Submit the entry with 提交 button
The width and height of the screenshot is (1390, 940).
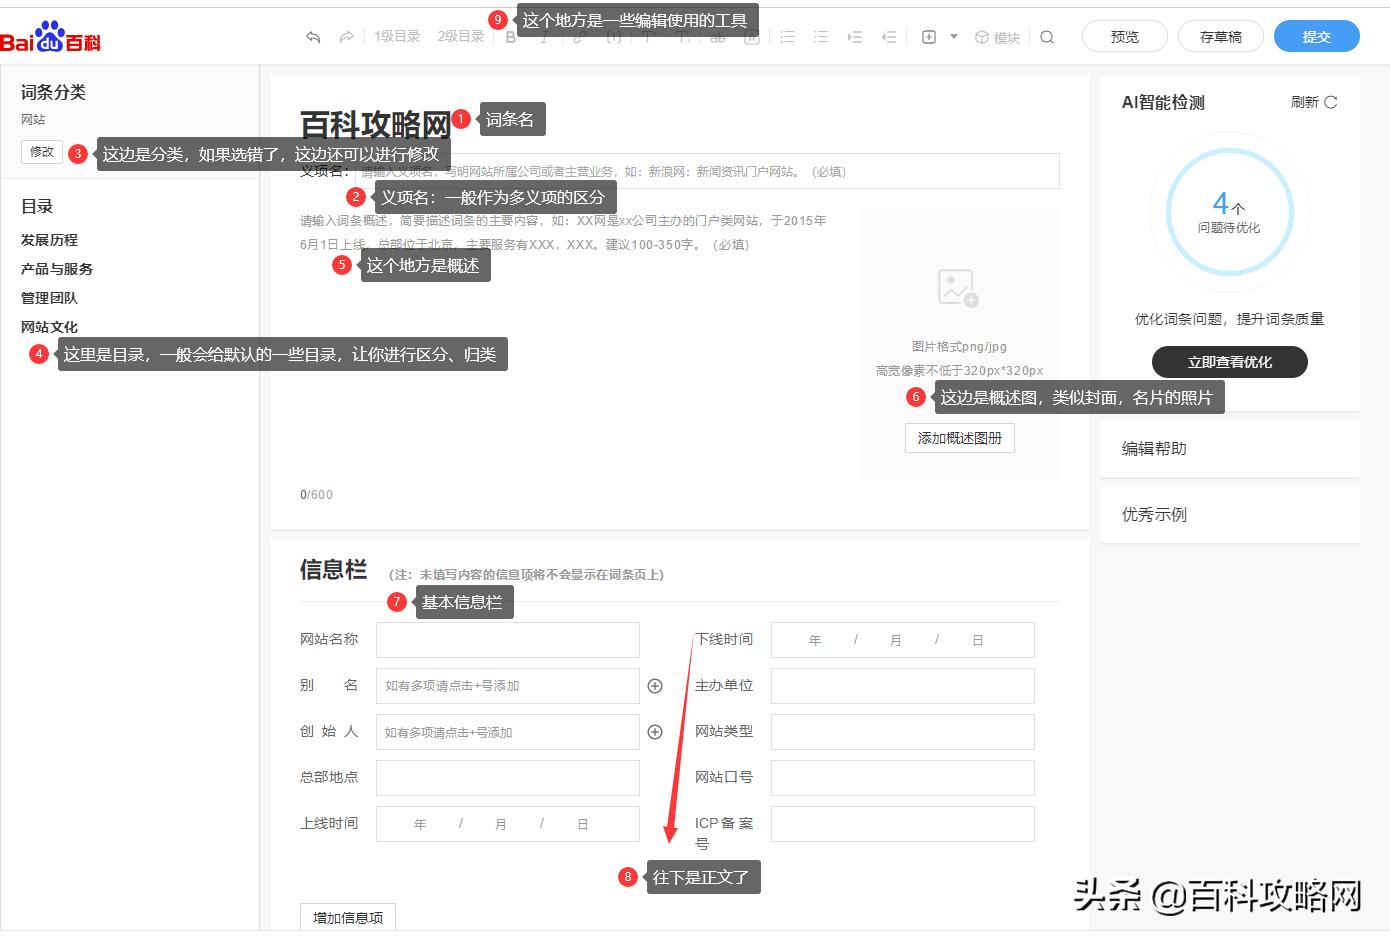tap(1316, 35)
